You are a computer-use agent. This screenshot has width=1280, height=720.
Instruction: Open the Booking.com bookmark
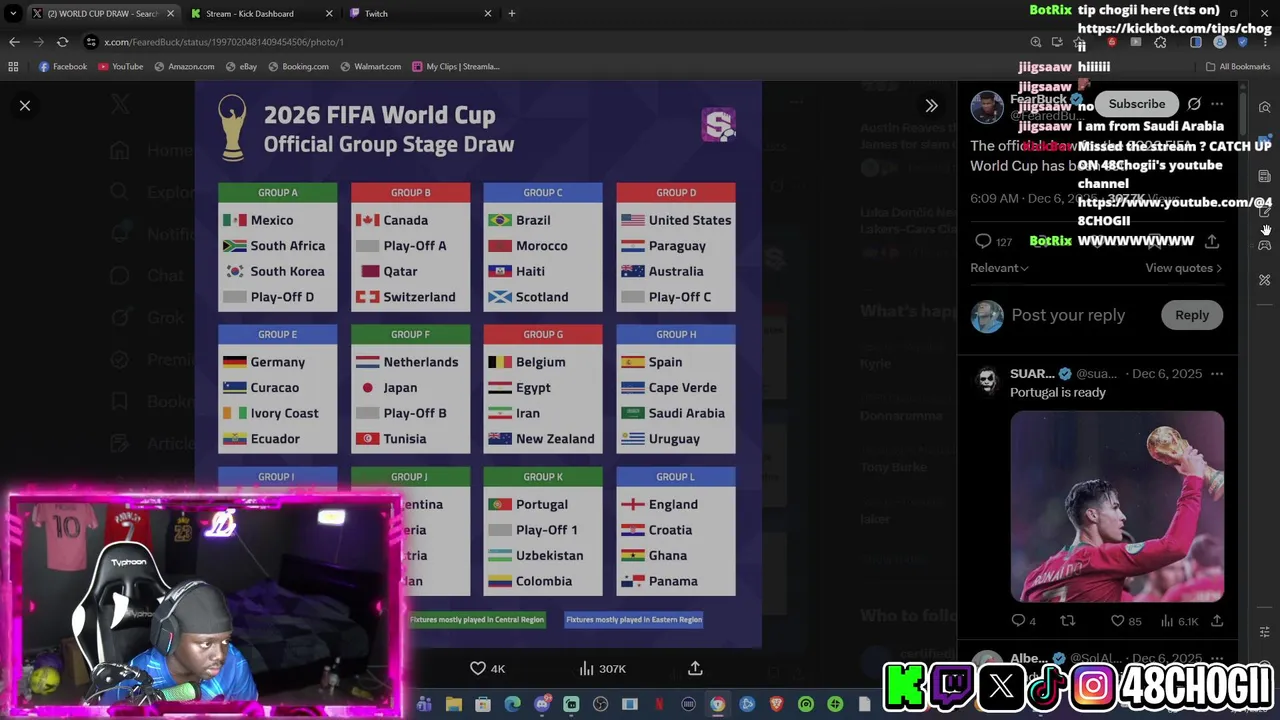[298, 66]
